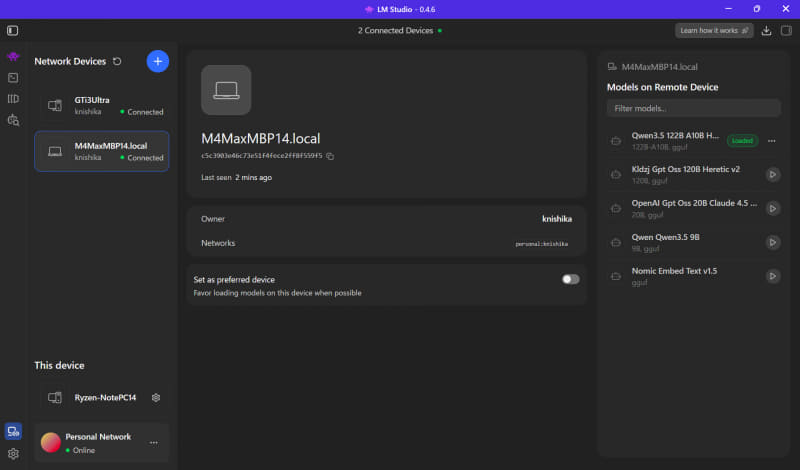
Task: Add a new network device
Action: (158, 61)
